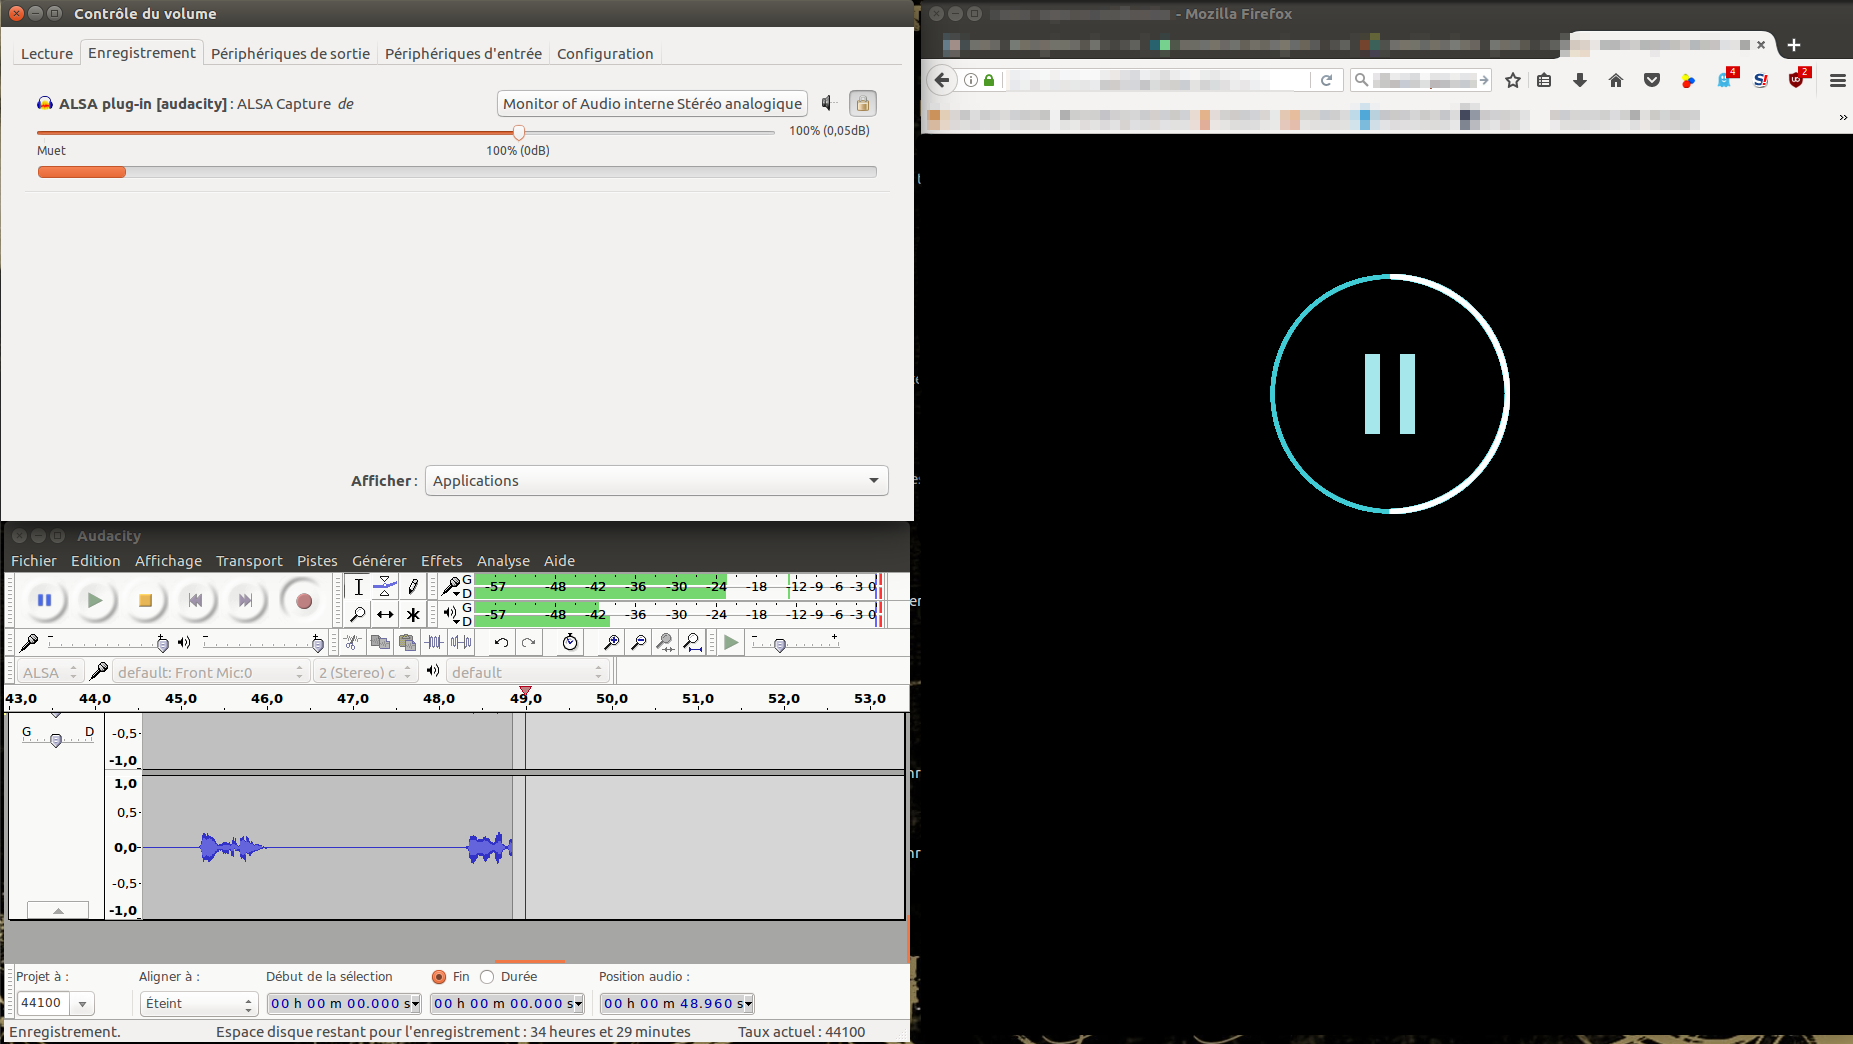
Task: Choose the Time Shift tool
Action: click(385, 614)
